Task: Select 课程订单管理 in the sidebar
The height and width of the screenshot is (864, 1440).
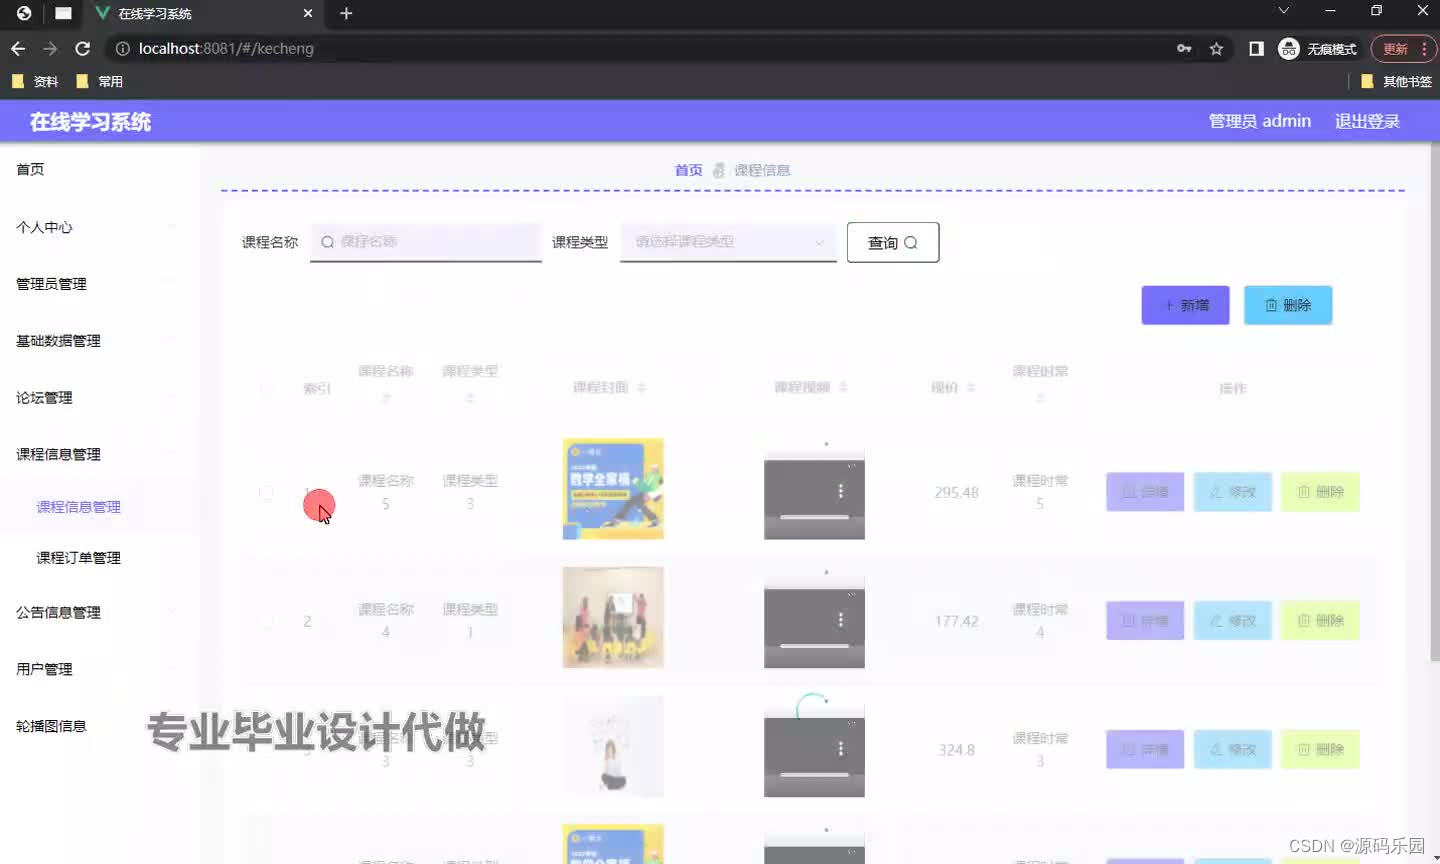Action: click(79, 557)
